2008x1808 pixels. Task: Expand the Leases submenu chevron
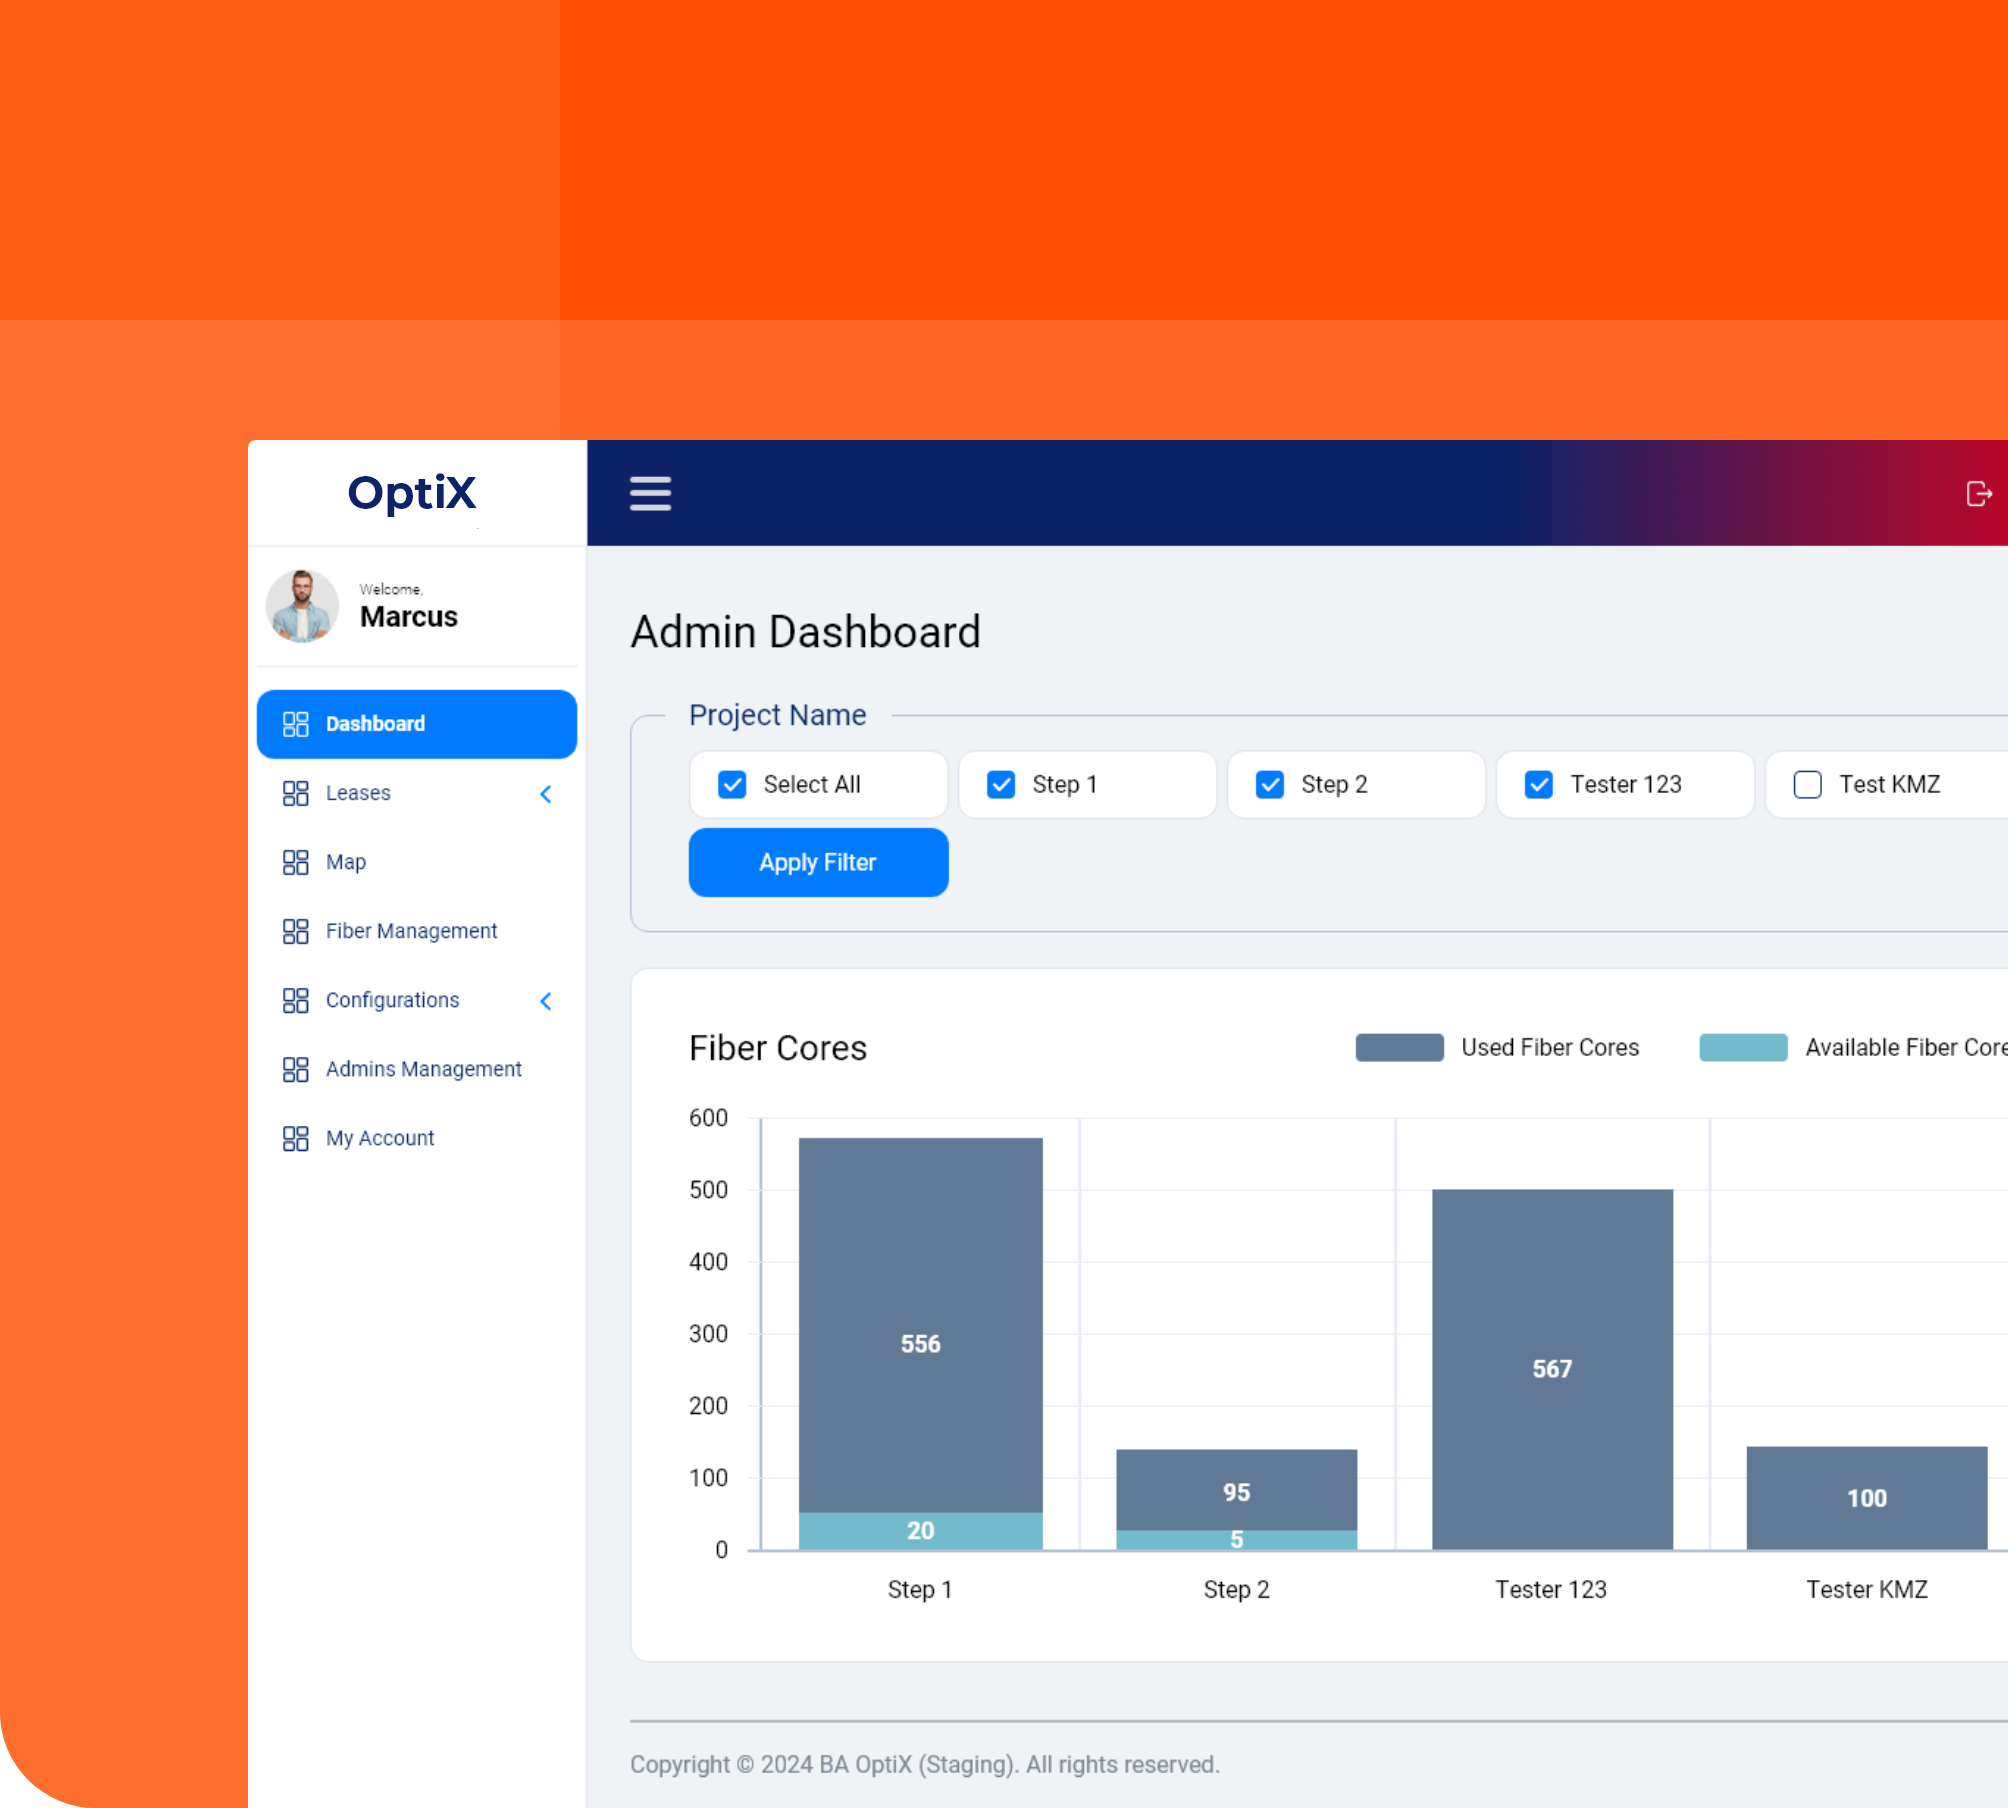(546, 794)
